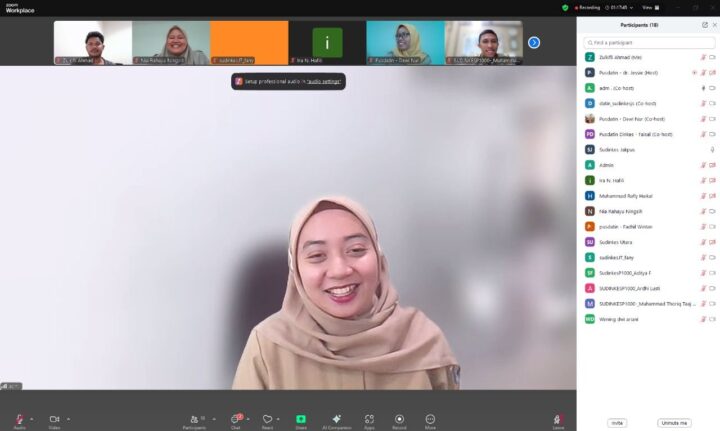Select Ira N. Hafifi avatar thumbnail
Image resolution: width=720 pixels, height=431 pixels.
point(327,43)
